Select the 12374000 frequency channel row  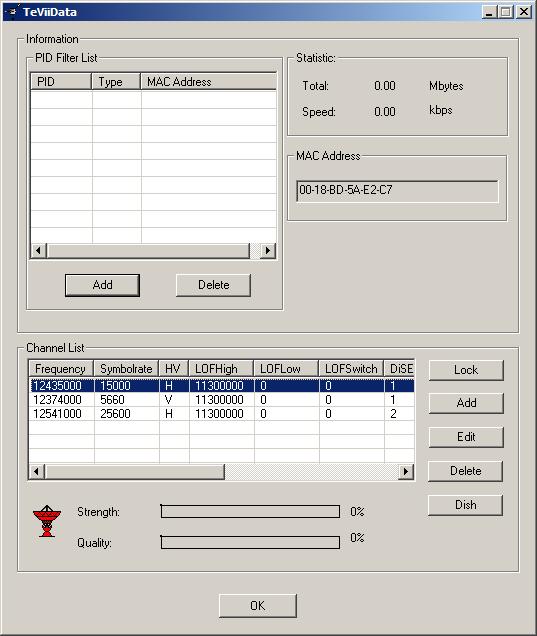(221, 400)
